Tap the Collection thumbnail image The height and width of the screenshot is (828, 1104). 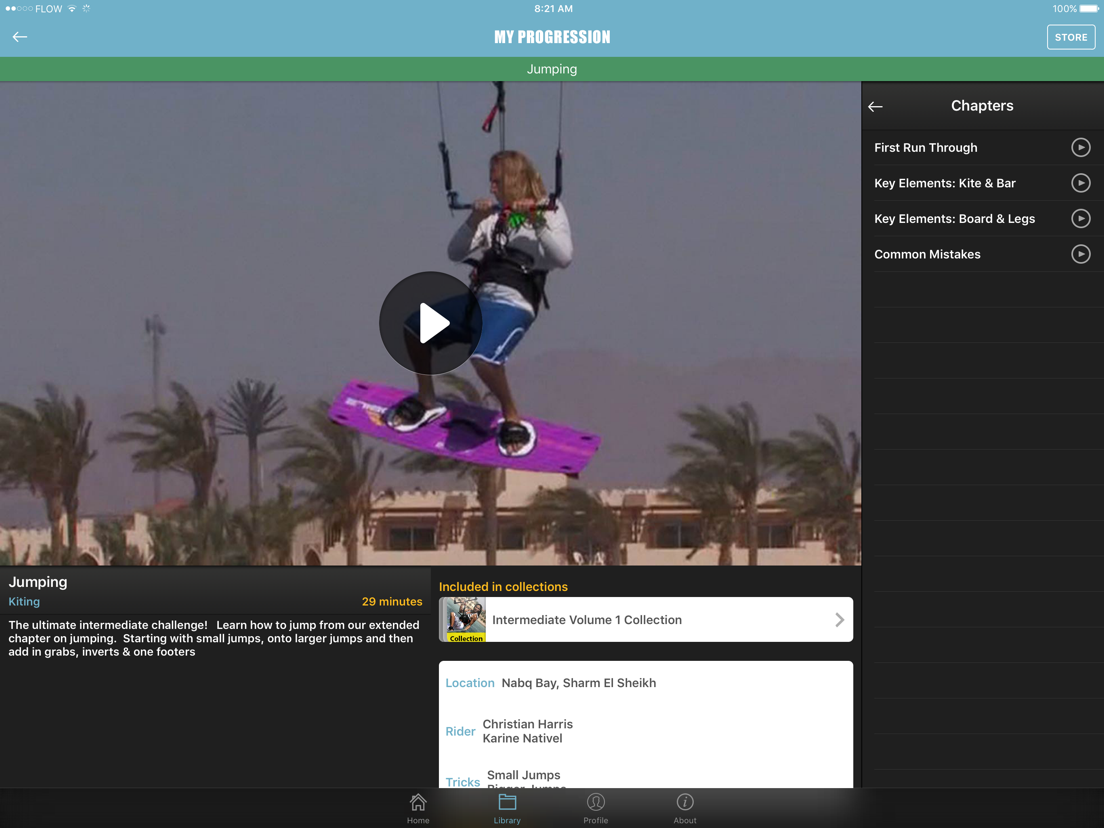tap(463, 620)
